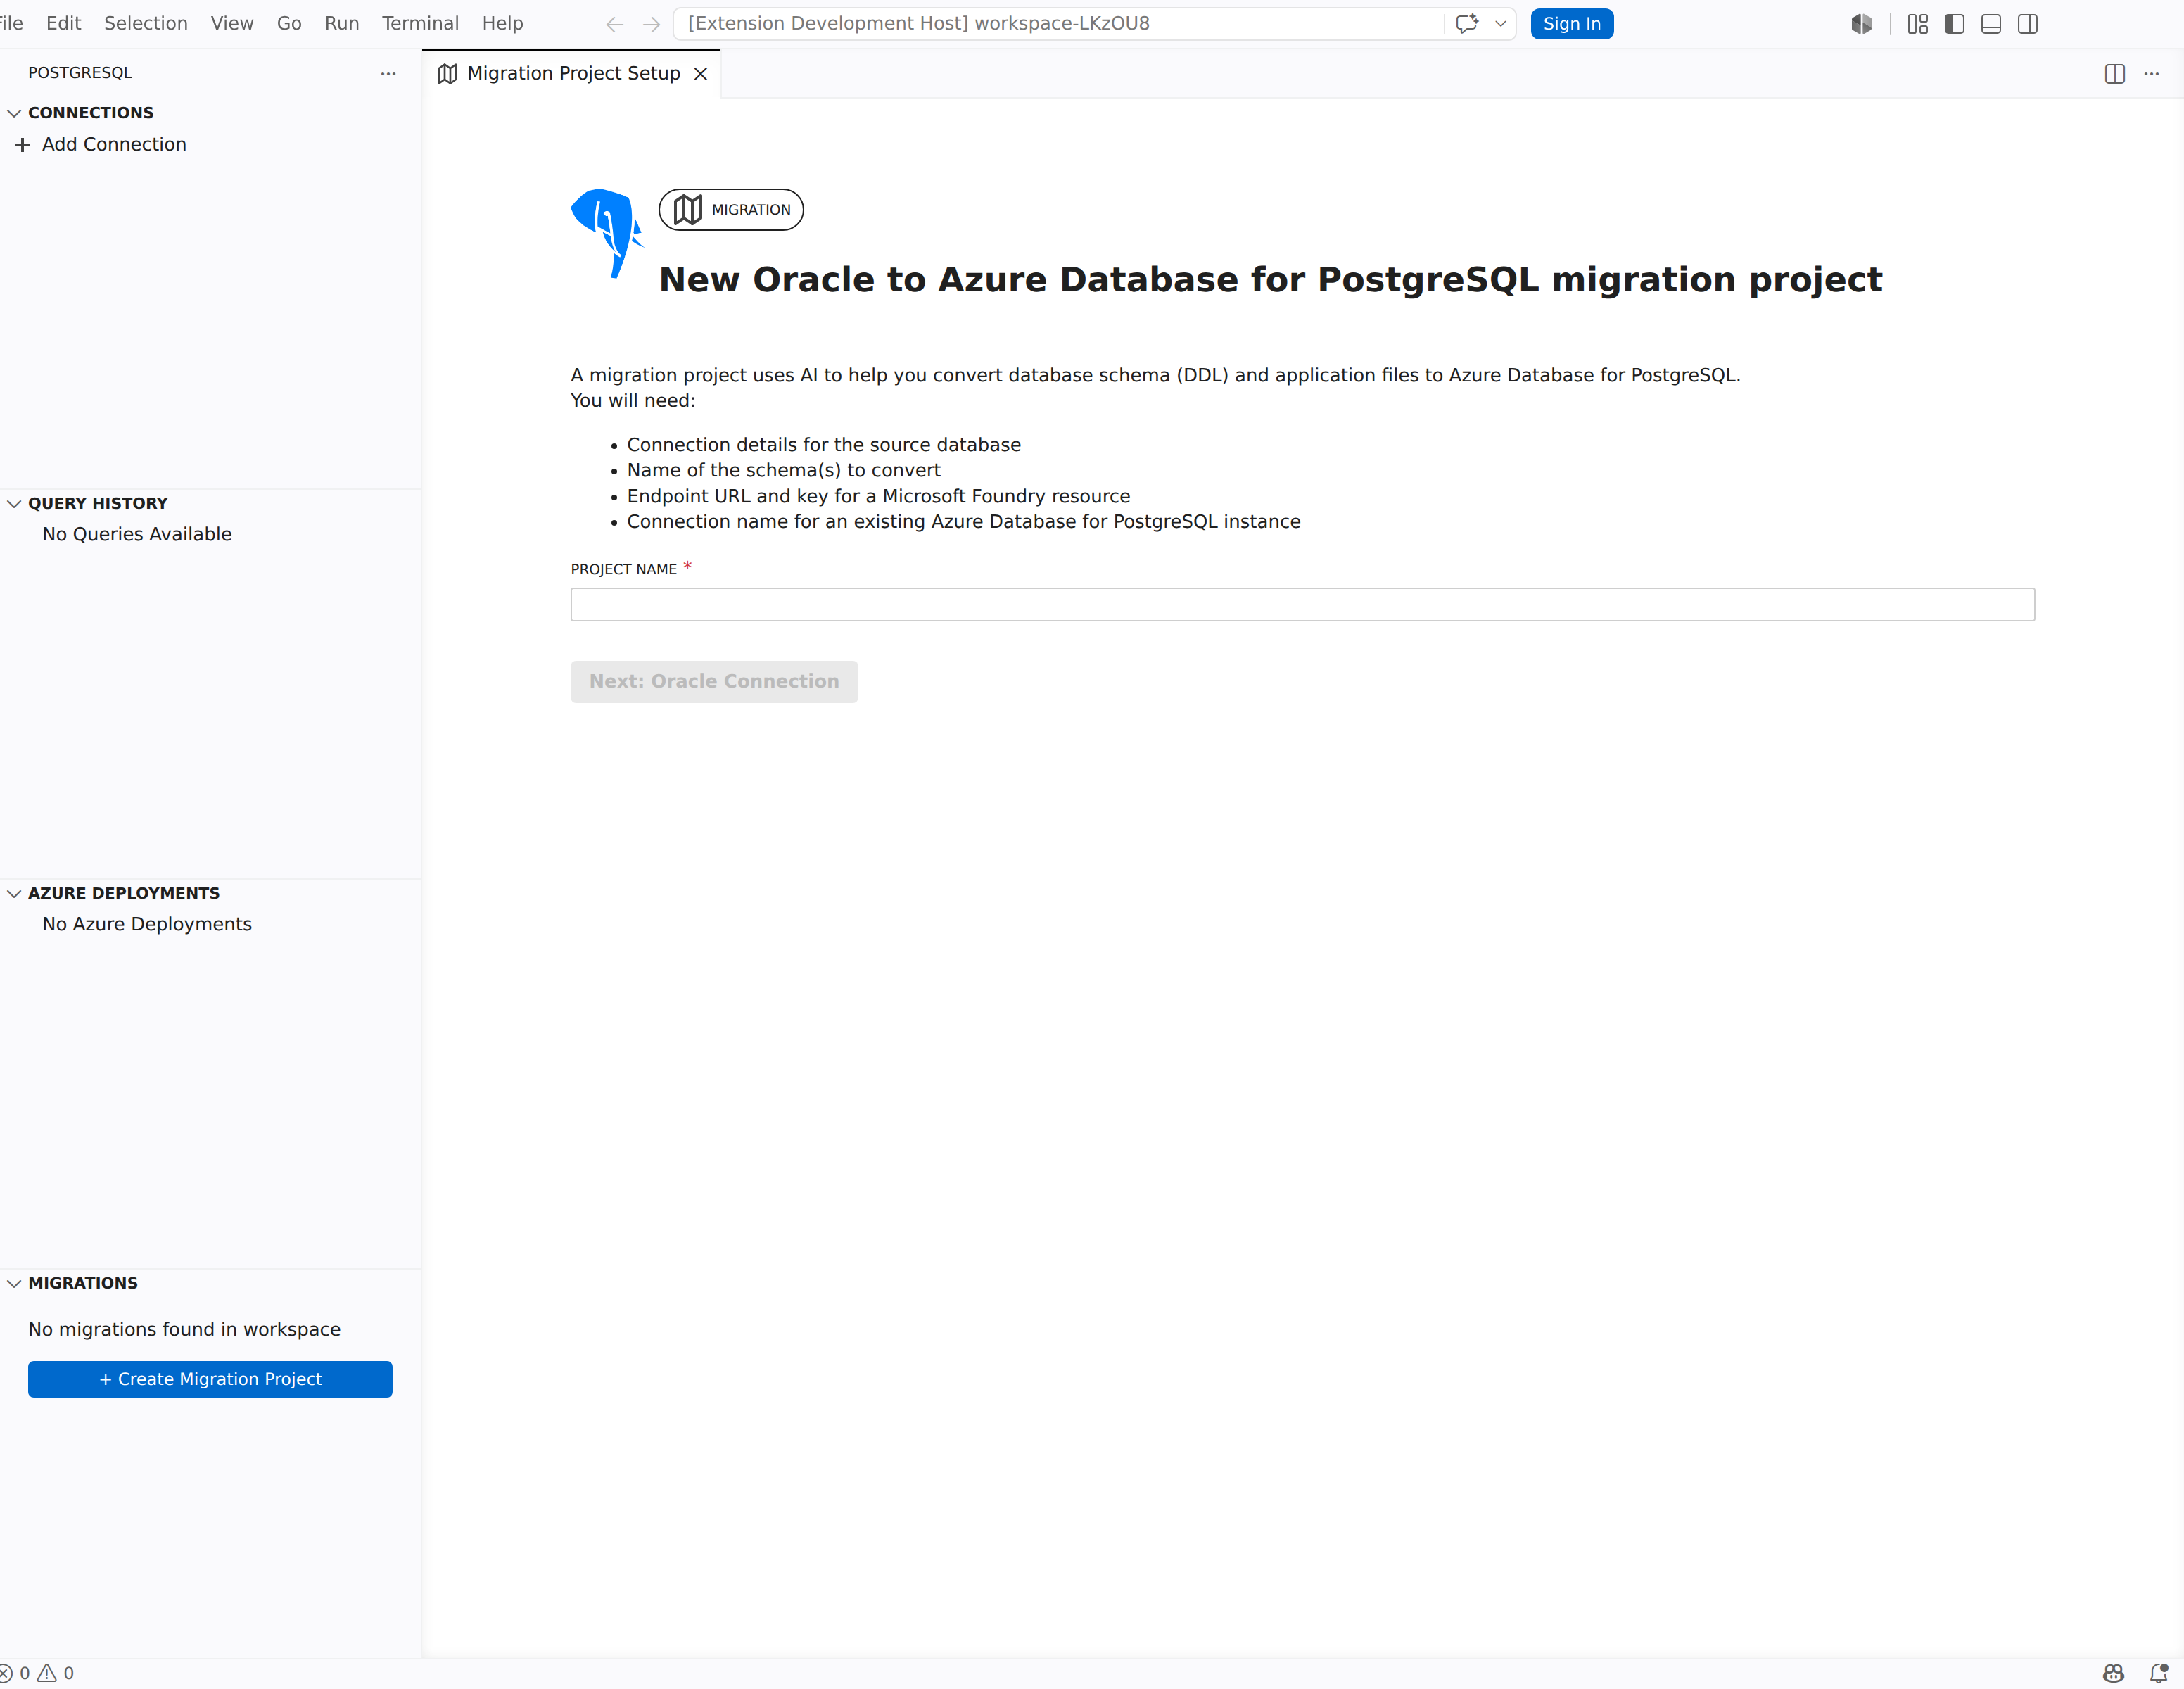The image size is (2184, 1689).
Task: Collapse the Azure Deployments section
Action: click(14, 893)
